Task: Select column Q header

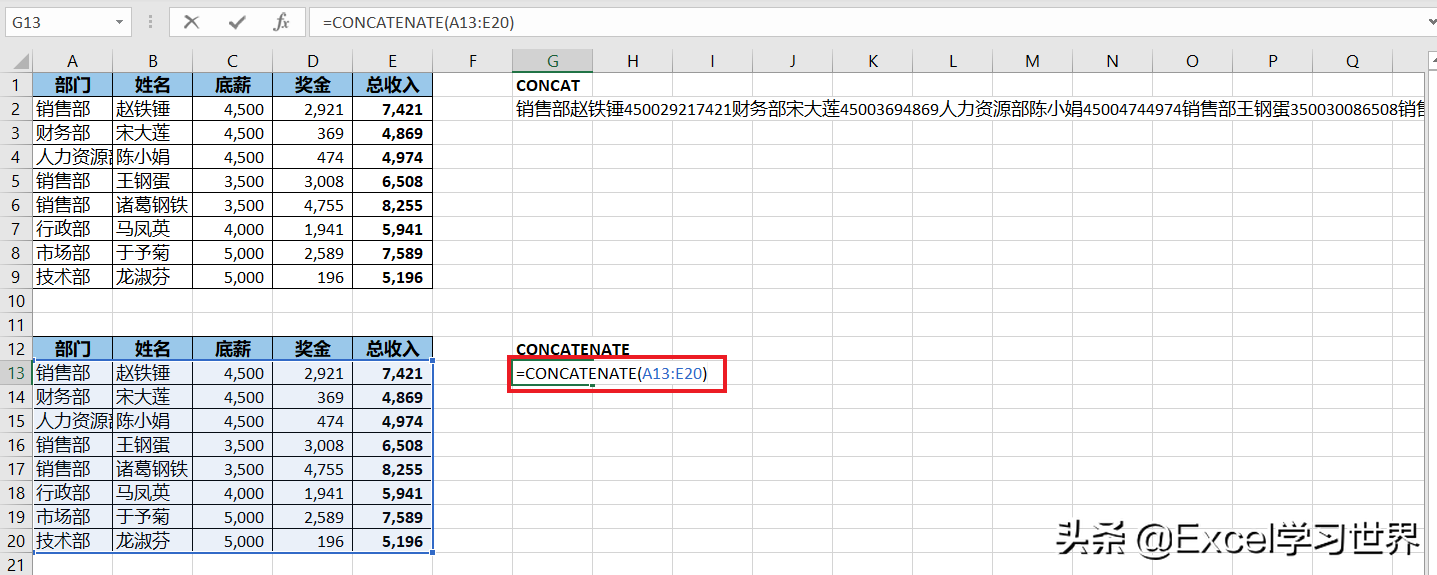Action: pyautogui.click(x=1353, y=61)
